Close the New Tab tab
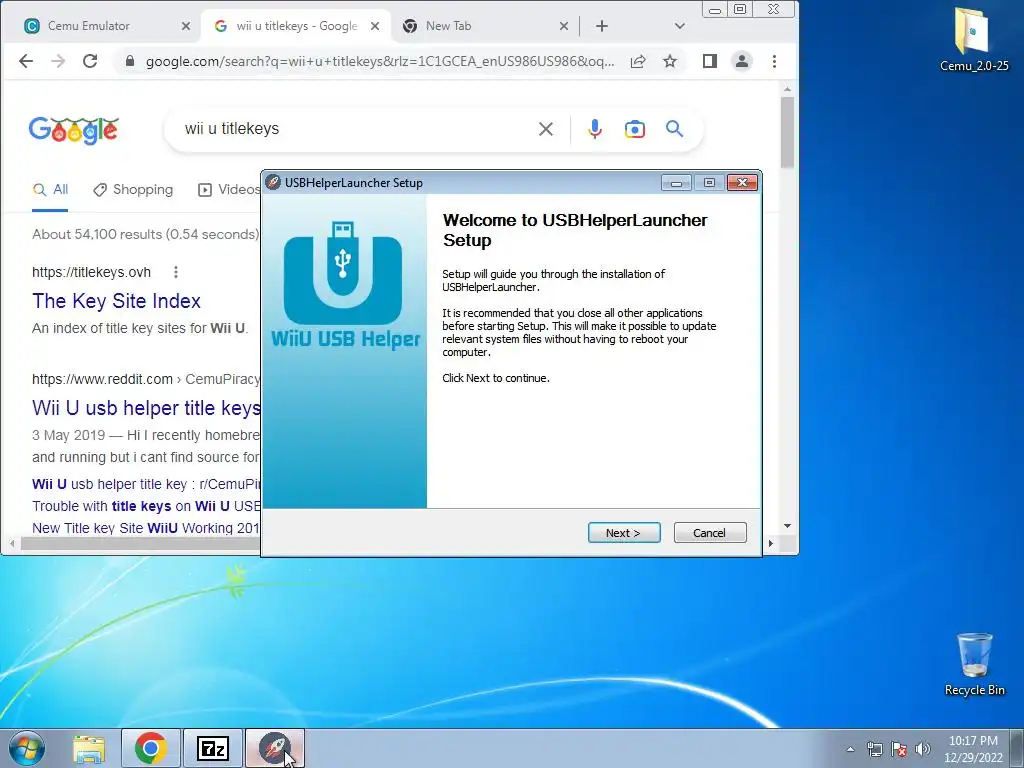 pyautogui.click(x=564, y=26)
